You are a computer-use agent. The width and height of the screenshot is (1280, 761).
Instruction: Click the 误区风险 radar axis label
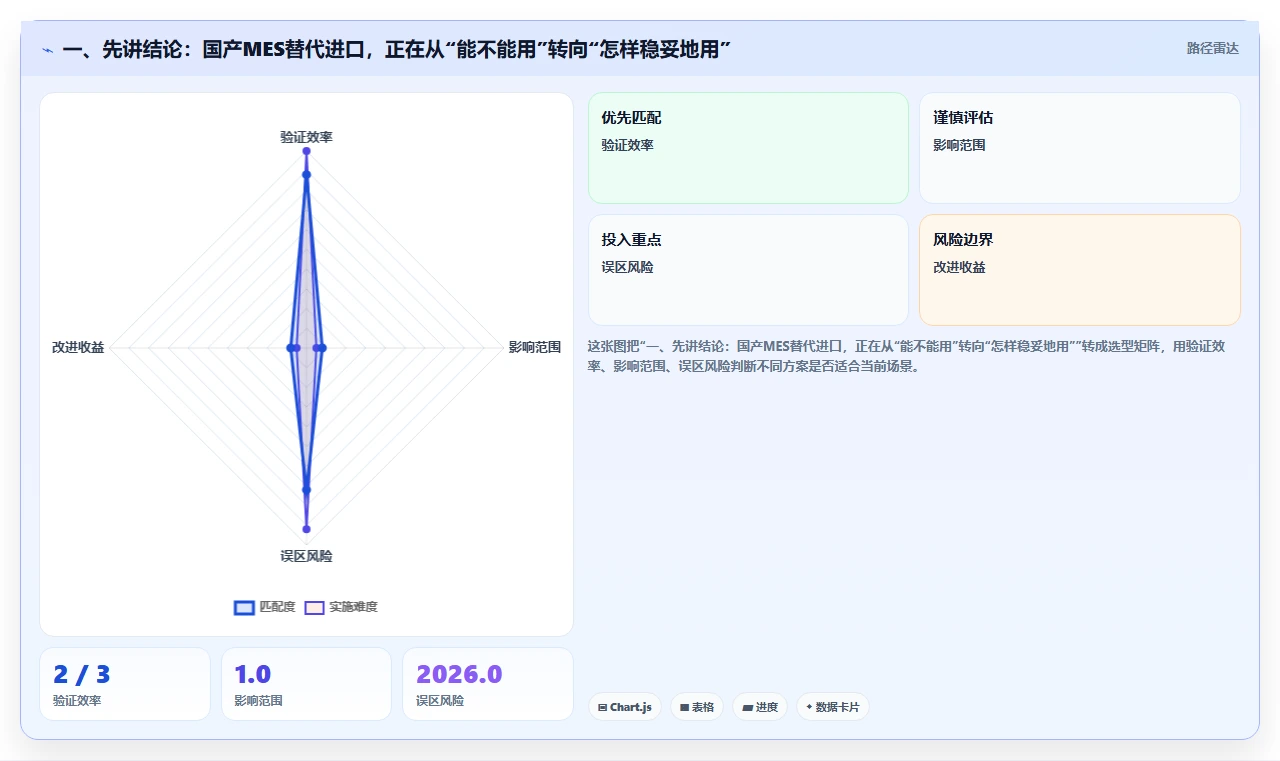[x=306, y=556]
